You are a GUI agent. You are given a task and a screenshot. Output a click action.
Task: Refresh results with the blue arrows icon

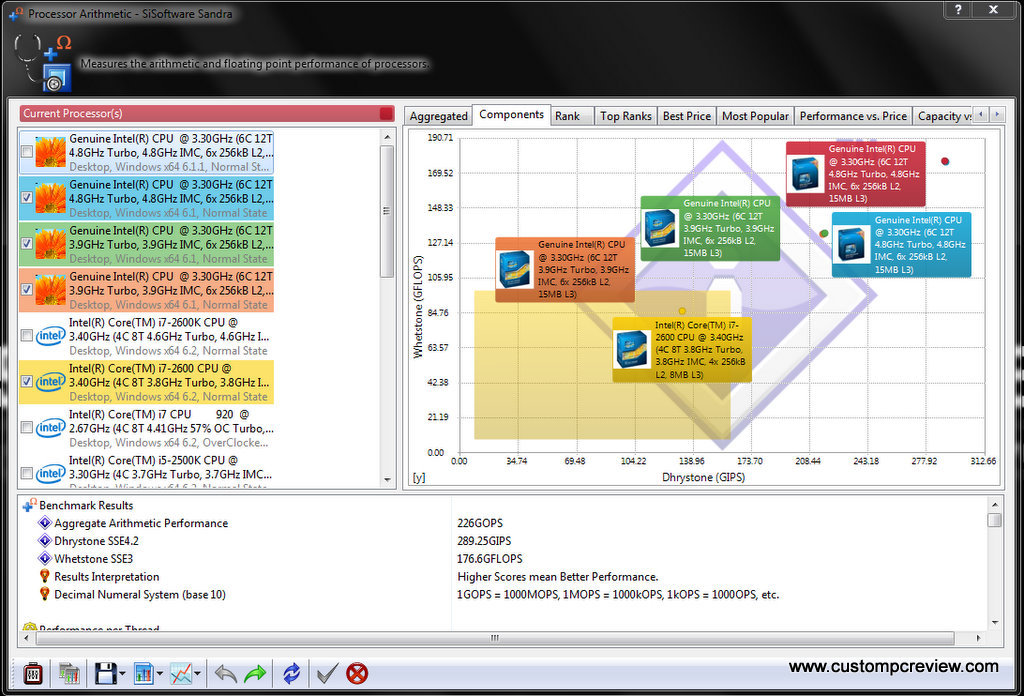[x=291, y=673]
